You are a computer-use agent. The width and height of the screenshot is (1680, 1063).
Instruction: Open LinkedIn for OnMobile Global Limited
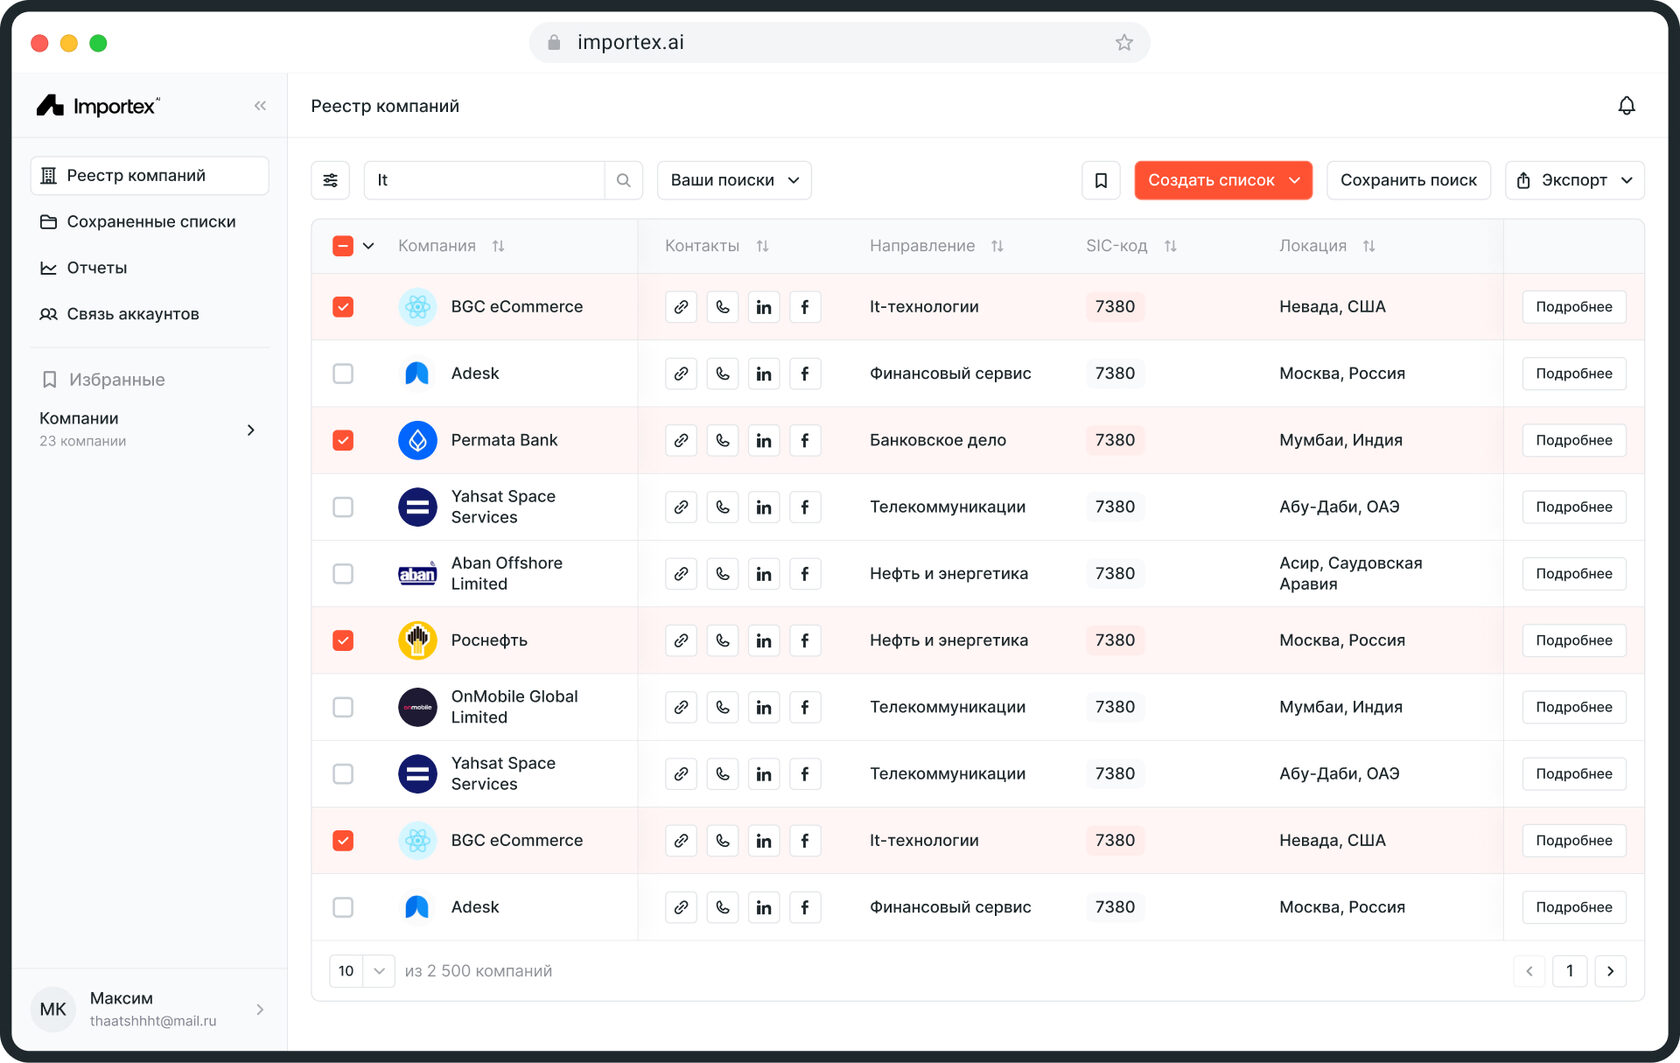point(764,707)
